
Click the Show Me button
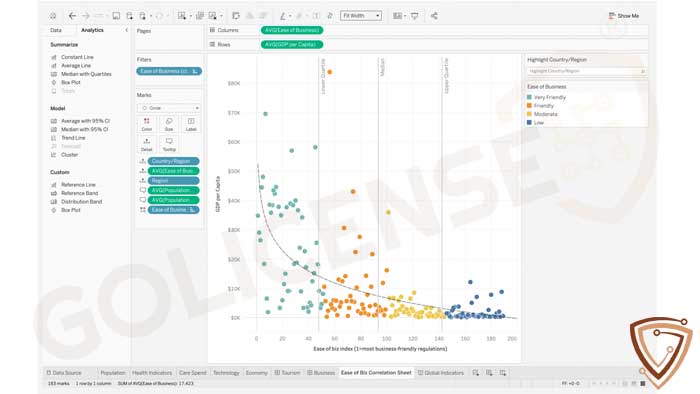[x=624, y=16]
